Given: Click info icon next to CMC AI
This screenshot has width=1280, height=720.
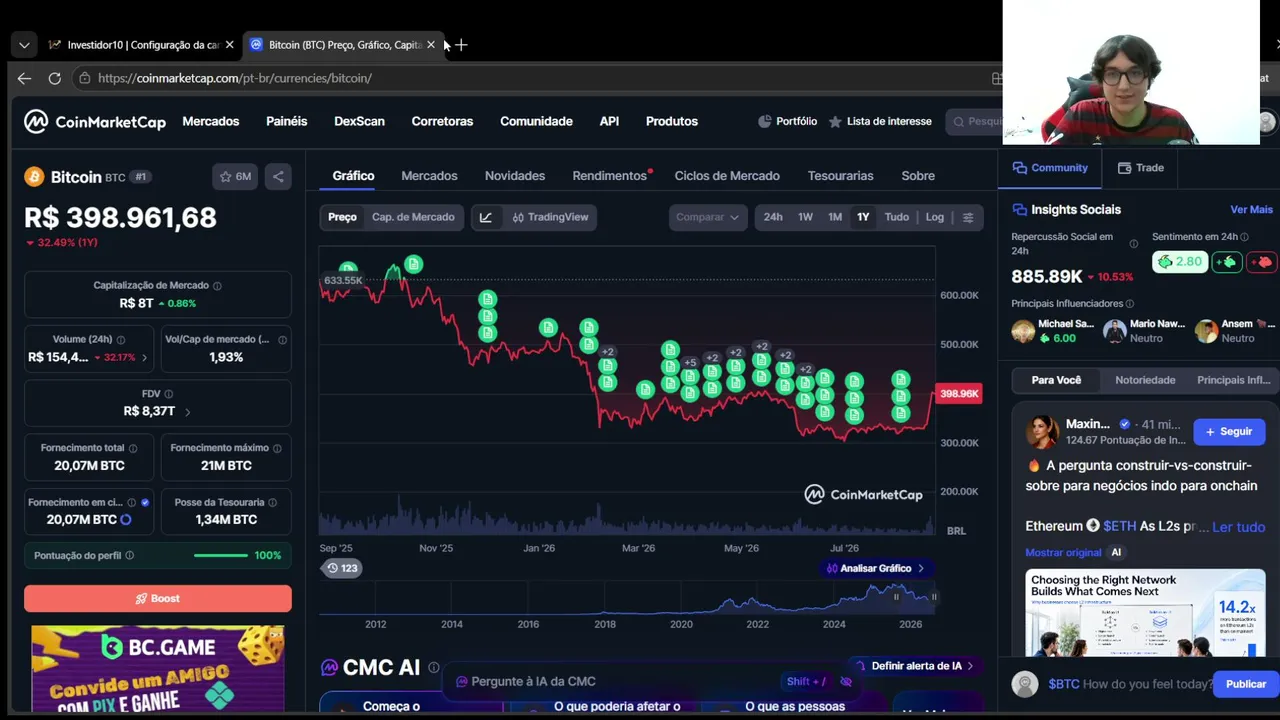Looking at the screenshot, I should click(x=433, y=667).
